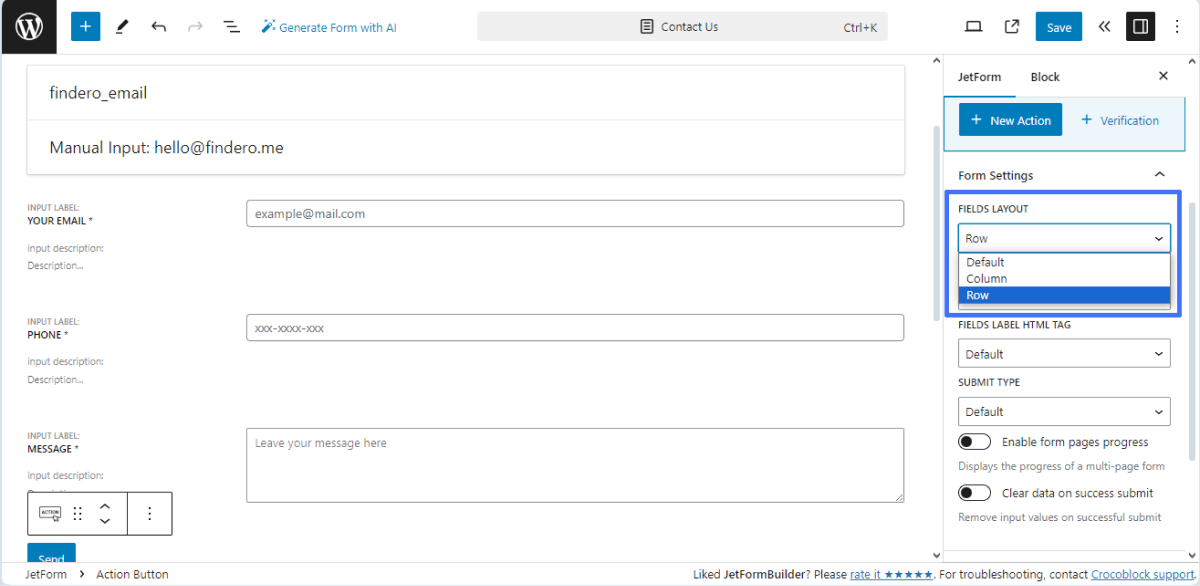Open the Document Overview panel
This screenshot has height=586, width=1200.
point(231,26)
